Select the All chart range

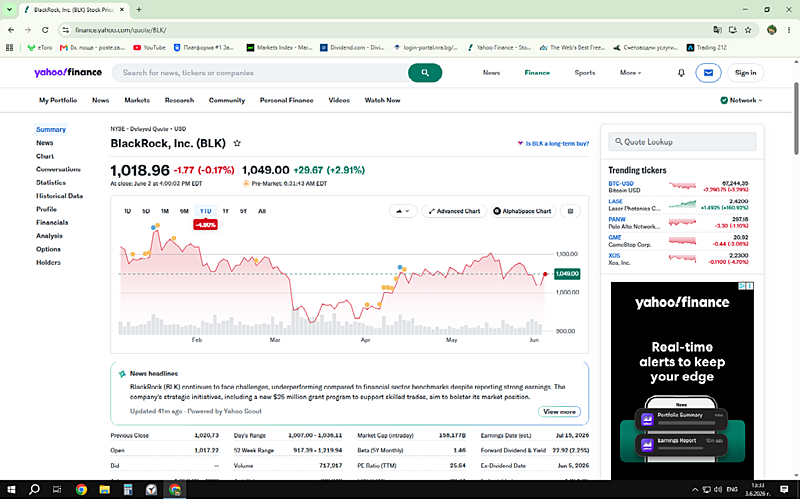[x=262, y=211]
